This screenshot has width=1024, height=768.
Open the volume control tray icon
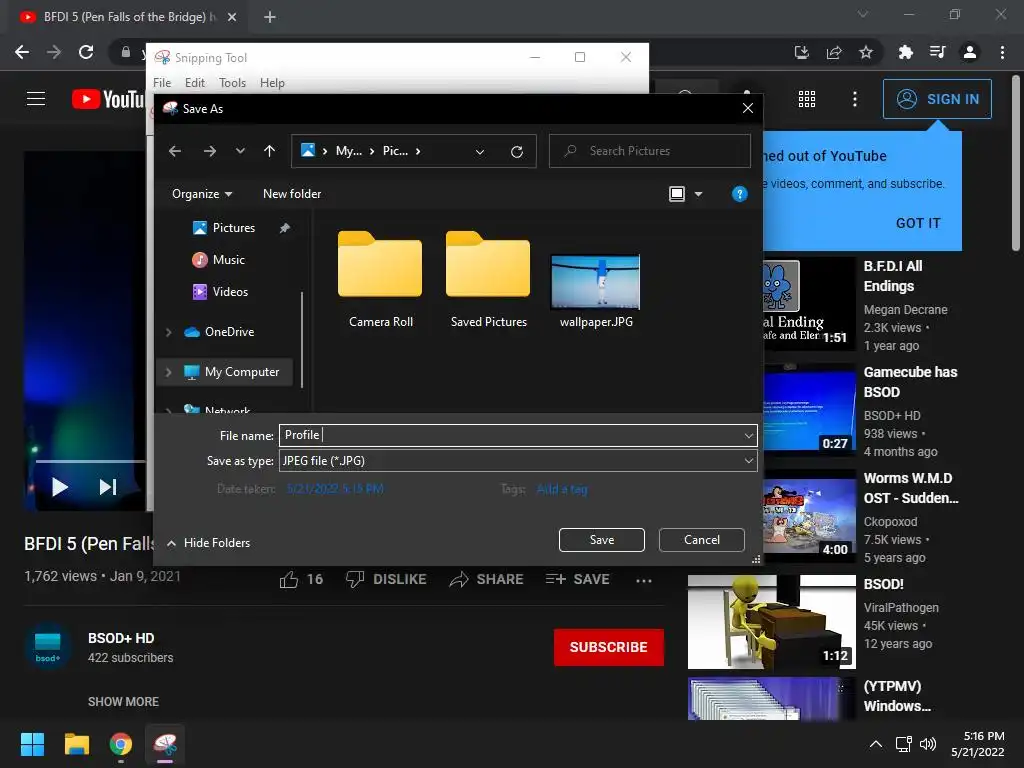point(928,744)
